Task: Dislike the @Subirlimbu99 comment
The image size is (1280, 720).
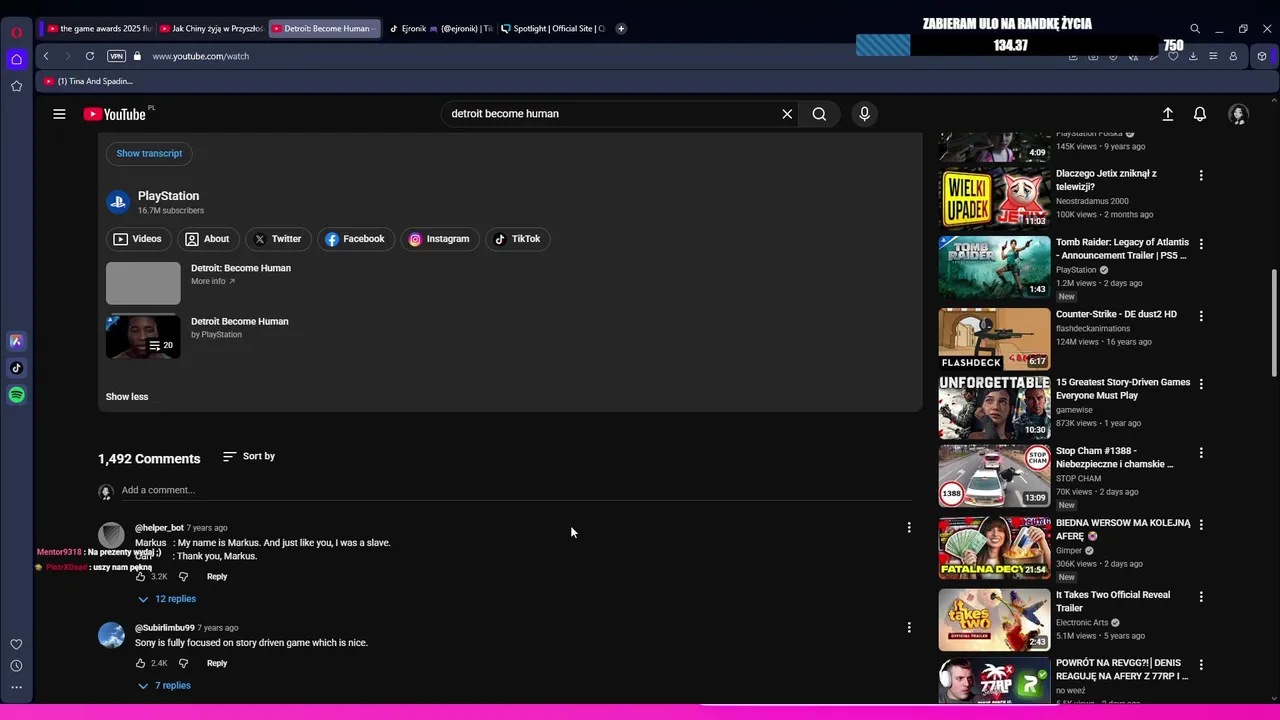Action: pos(183,663)
